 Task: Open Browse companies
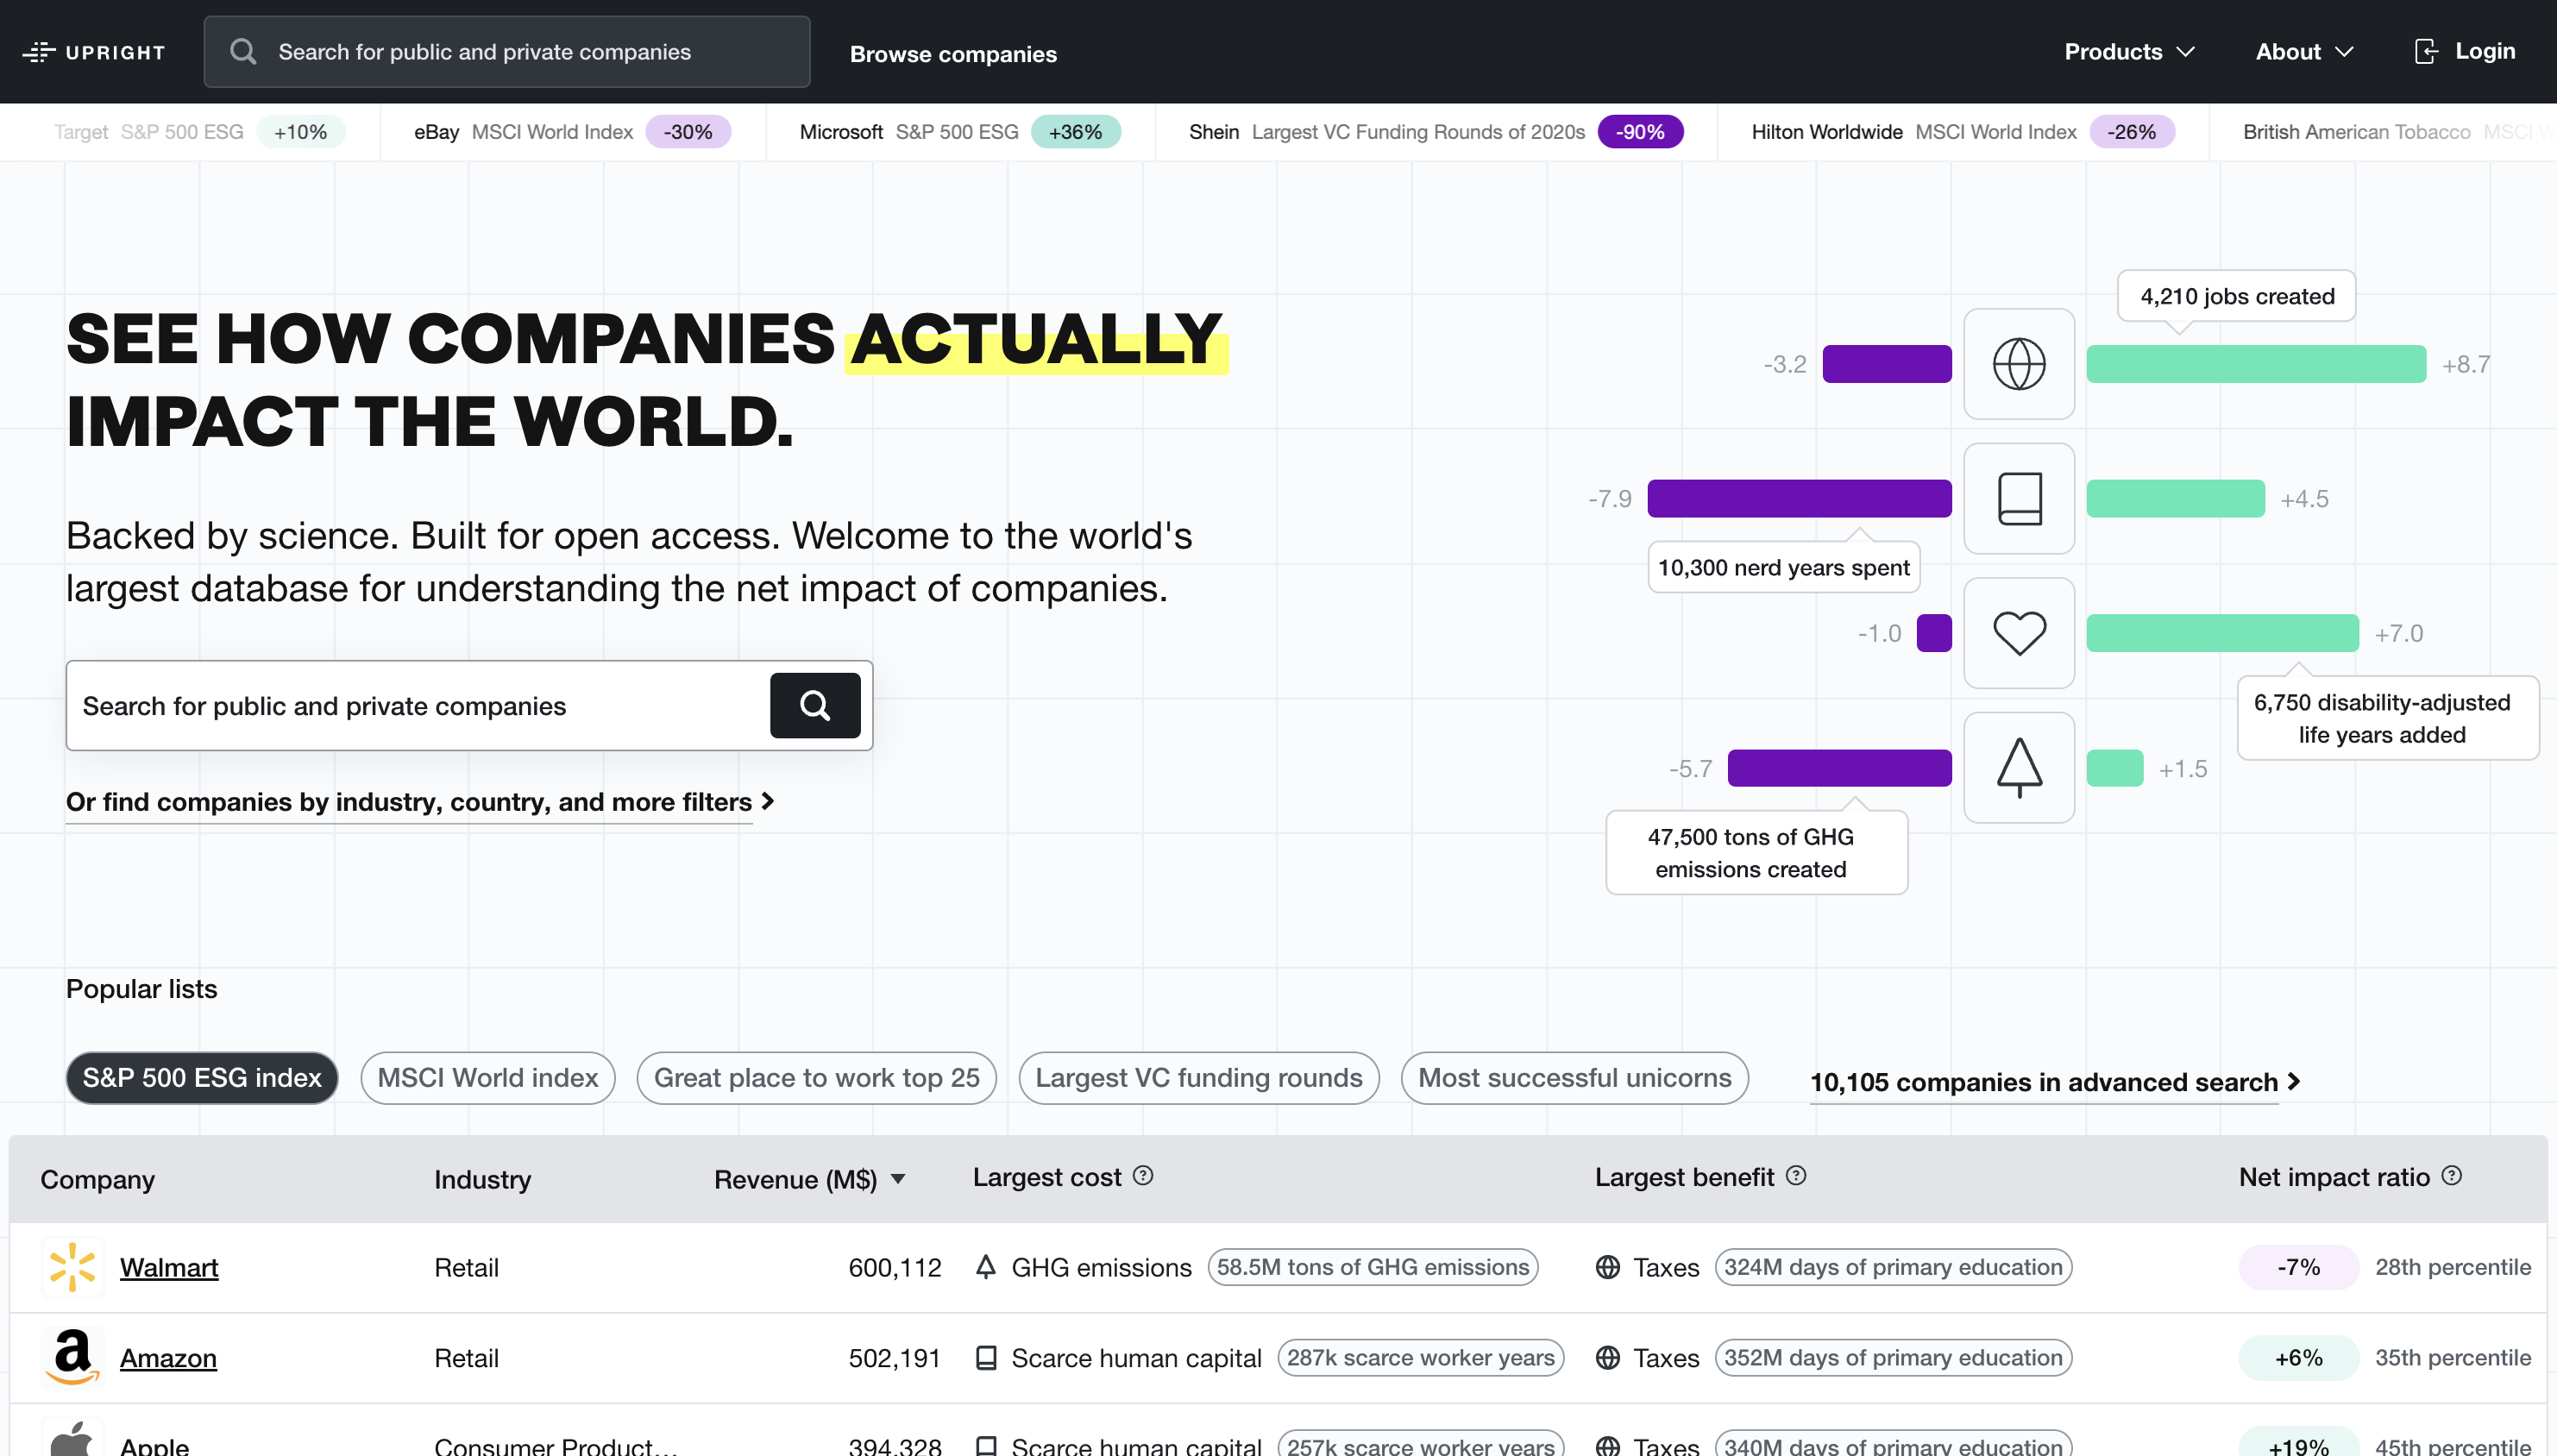coord(952,54)
